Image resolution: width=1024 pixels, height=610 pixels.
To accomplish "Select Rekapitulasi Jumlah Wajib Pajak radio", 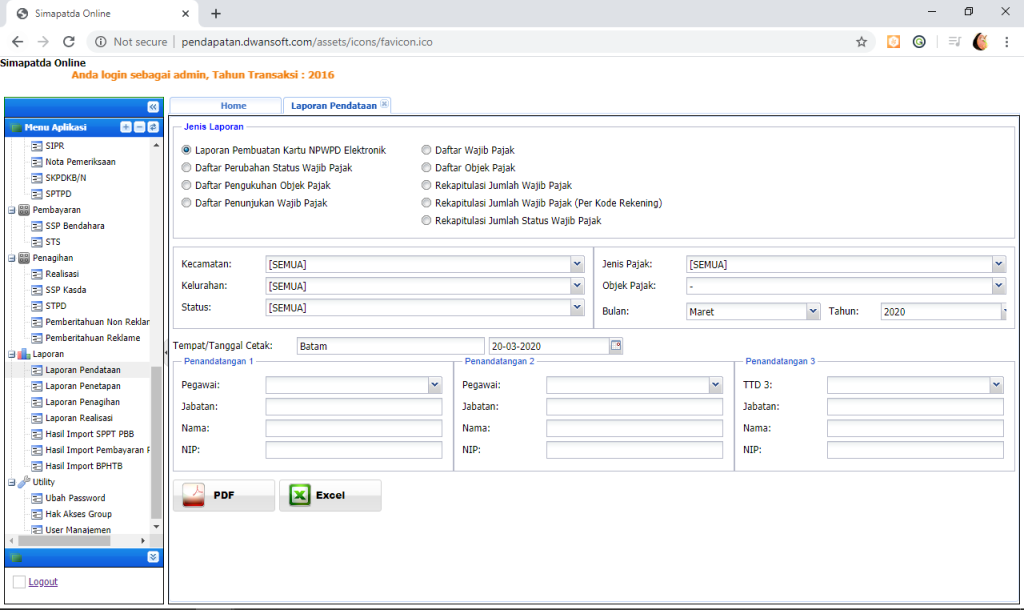I will point(426,185).
